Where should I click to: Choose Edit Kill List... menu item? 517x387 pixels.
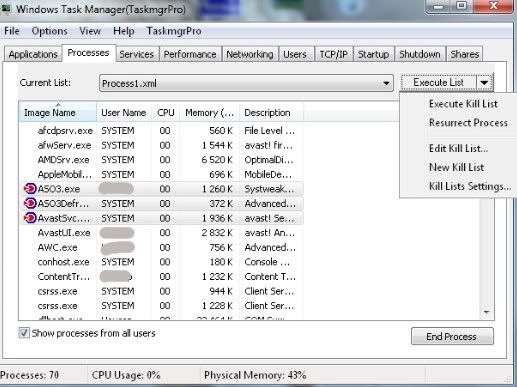pos(458,148)
